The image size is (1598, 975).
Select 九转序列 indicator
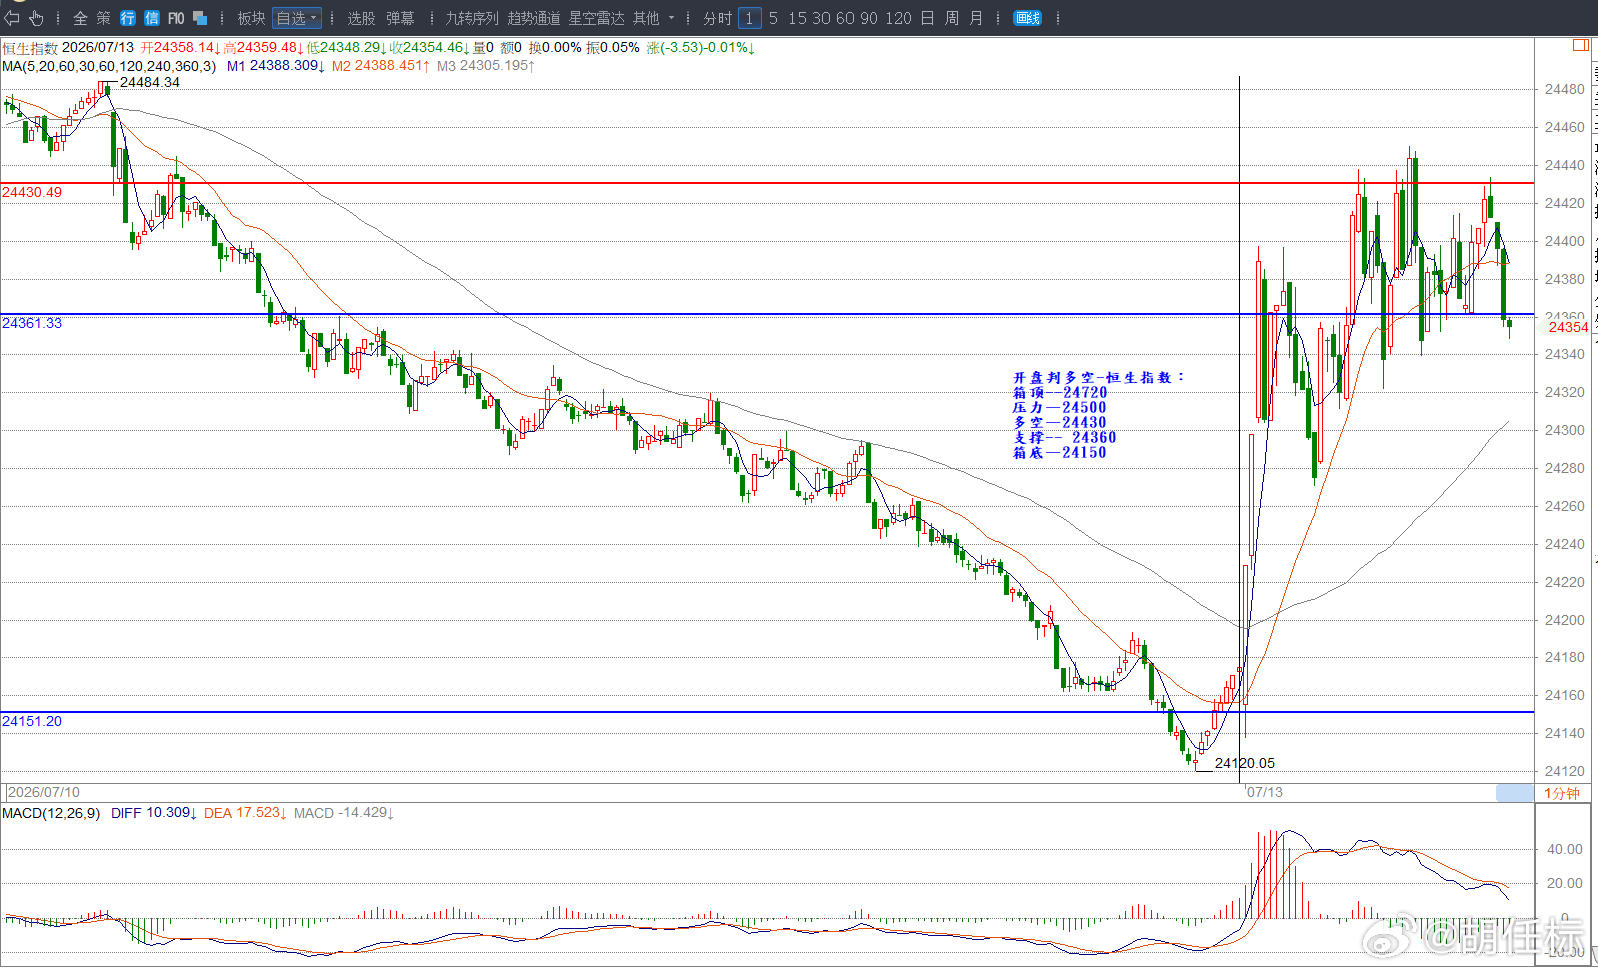click(472, 18)
